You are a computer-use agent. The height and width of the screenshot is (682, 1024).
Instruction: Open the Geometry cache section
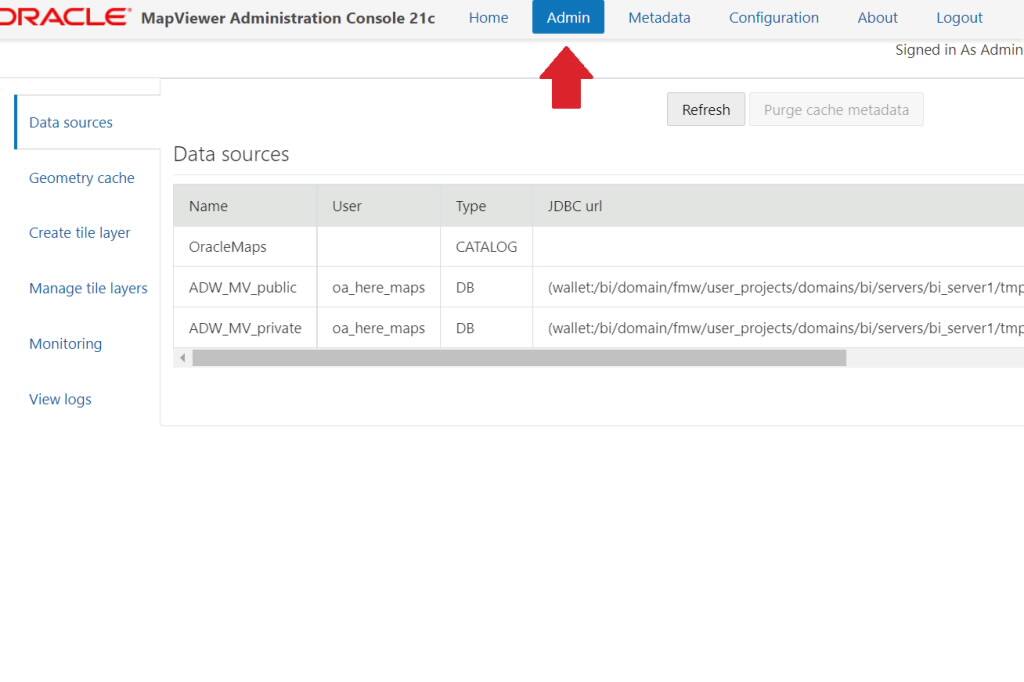point(81,177)
